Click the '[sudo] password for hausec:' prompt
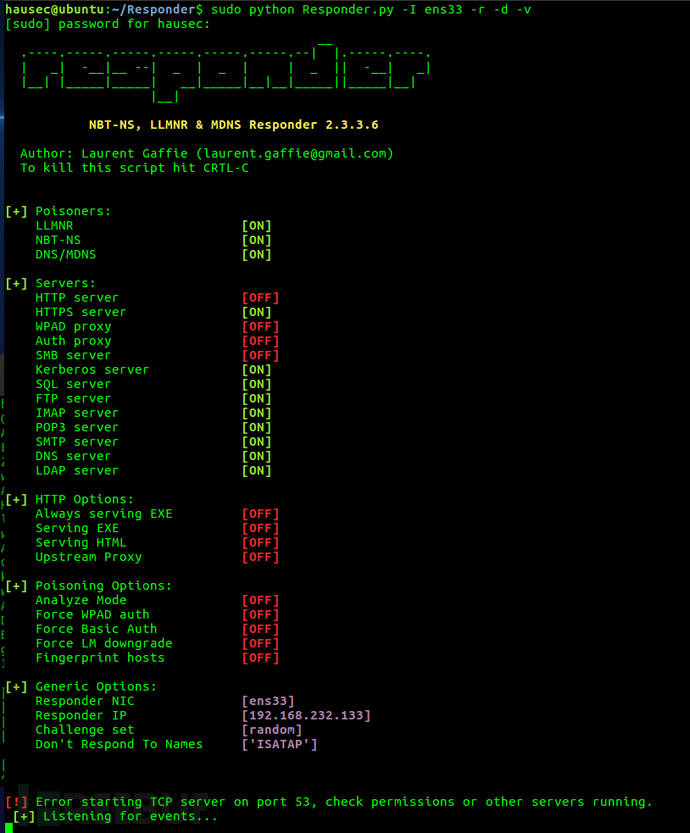 [107, 24]
